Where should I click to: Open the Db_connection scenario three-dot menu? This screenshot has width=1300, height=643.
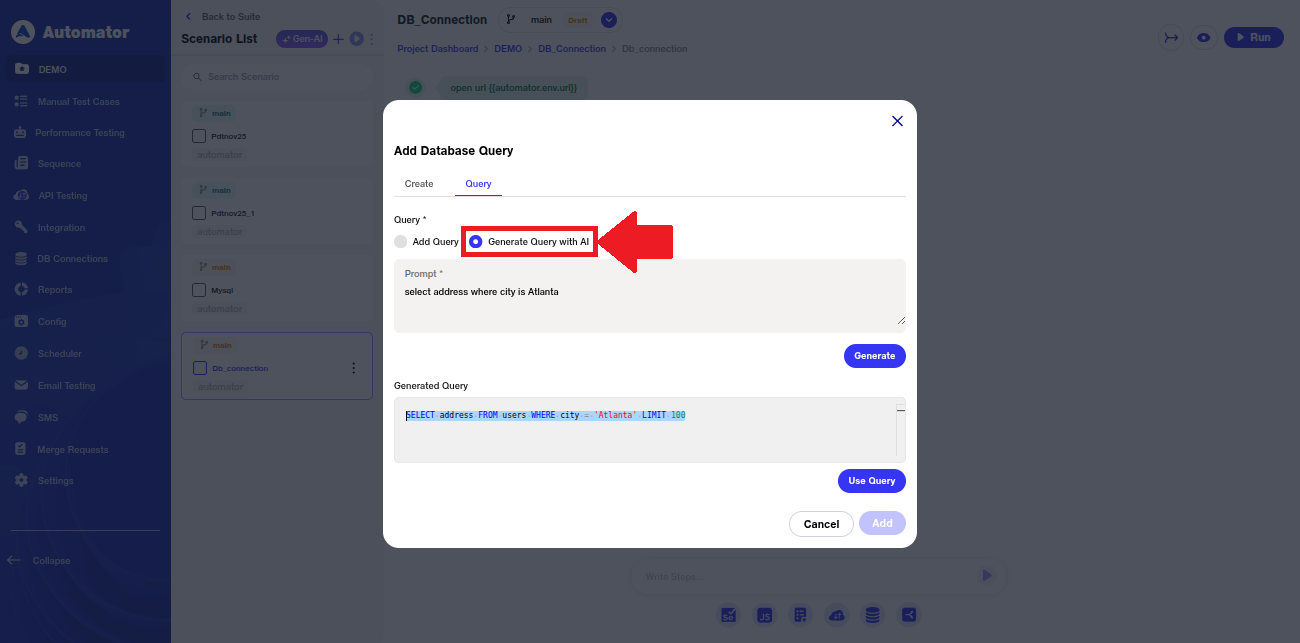click(x=353, y=368)
